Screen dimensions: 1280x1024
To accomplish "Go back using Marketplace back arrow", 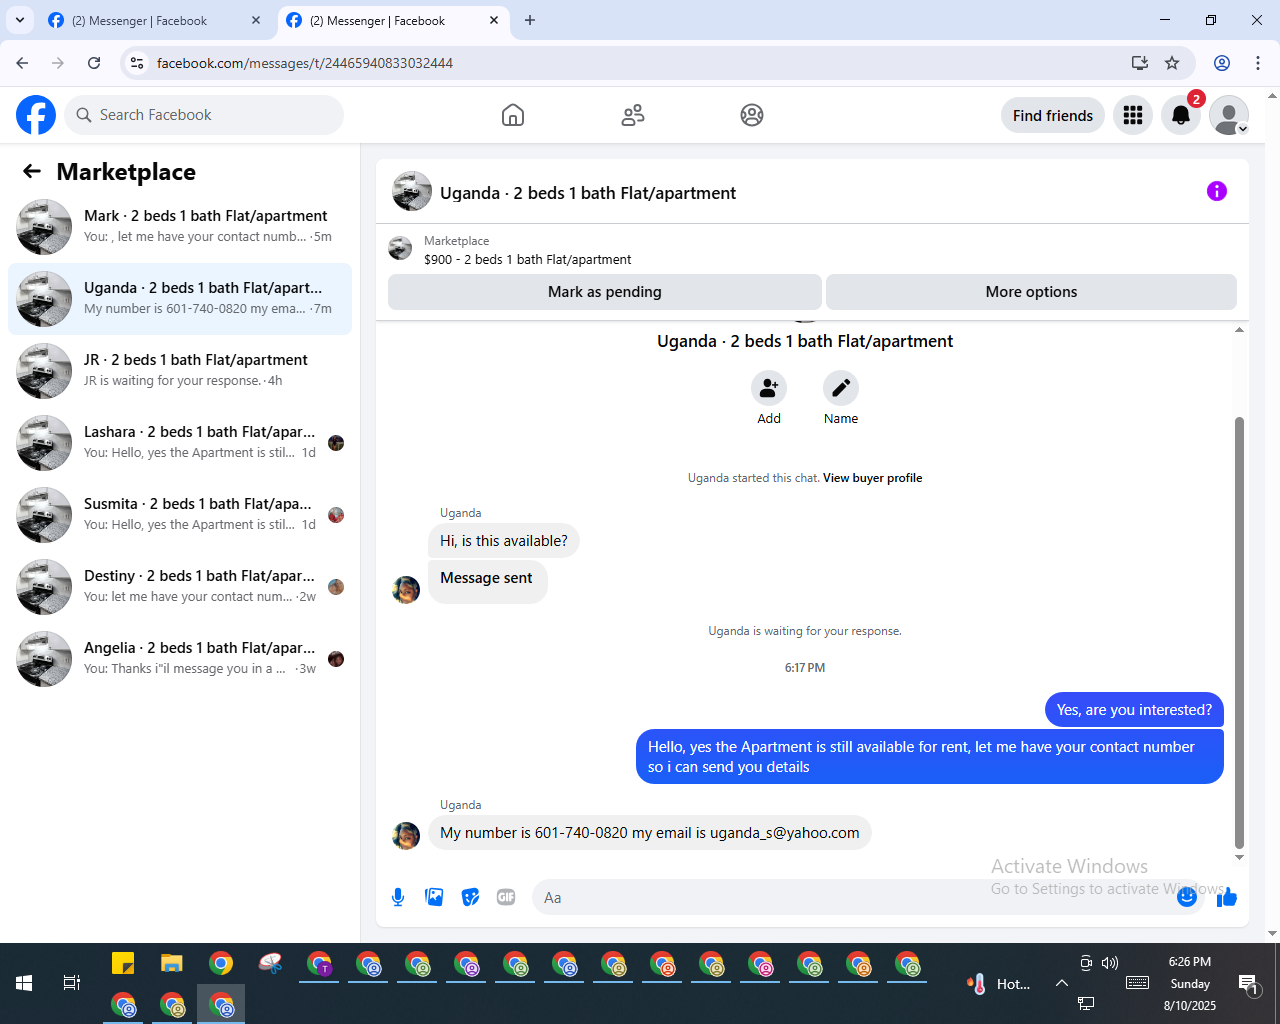I will [32, 172].
